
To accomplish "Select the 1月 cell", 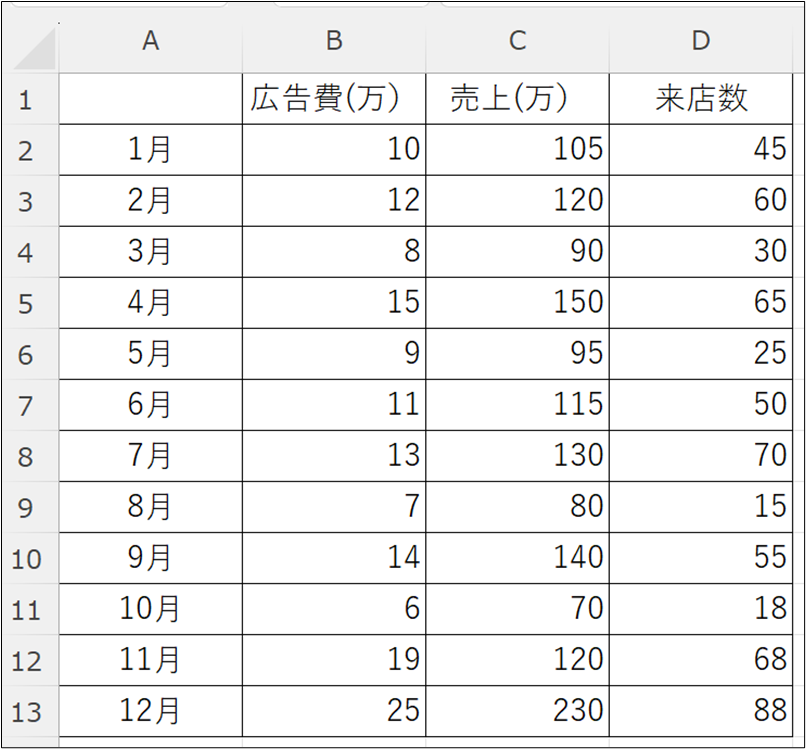I will (150, 150).
